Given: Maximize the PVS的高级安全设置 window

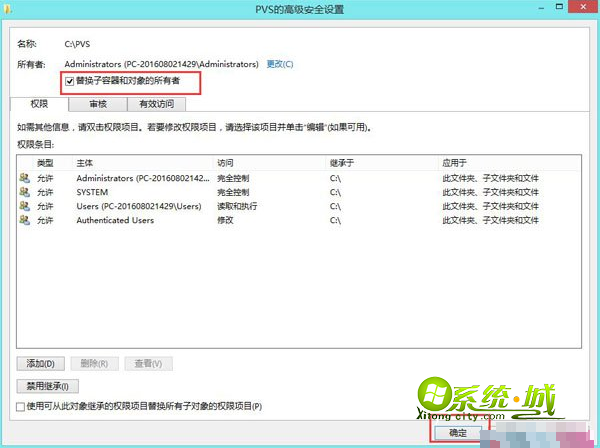Looking at the screenshot, I should coord(559,7).
